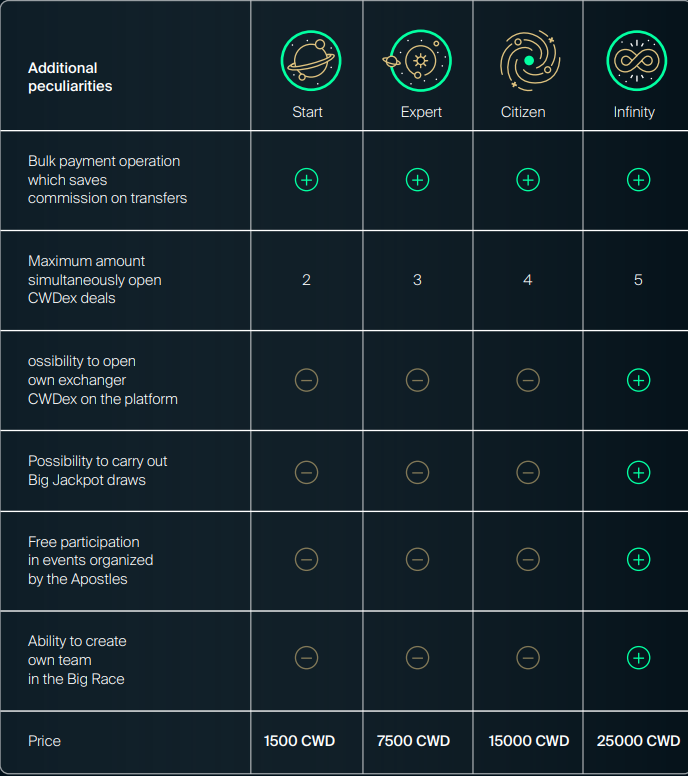Click Infinity plus icon for own exchanger
This screenshot has height=776, width=688.
click(639, 380)
